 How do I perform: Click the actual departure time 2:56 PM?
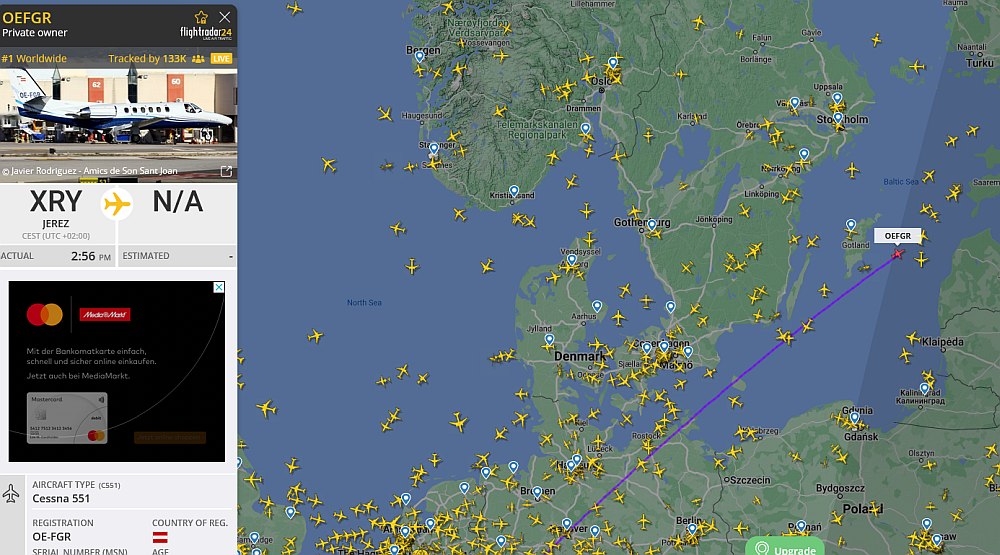[x=91, y=256]
